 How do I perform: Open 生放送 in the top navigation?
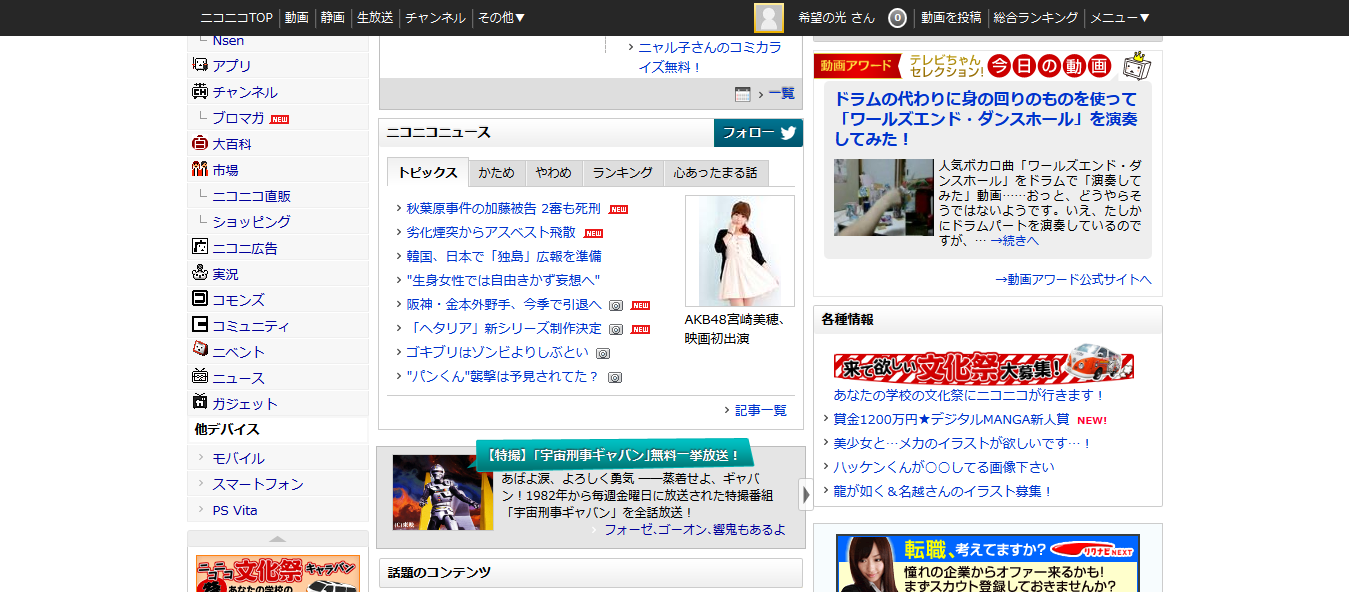pyautogui.click(x=375, y=18)
